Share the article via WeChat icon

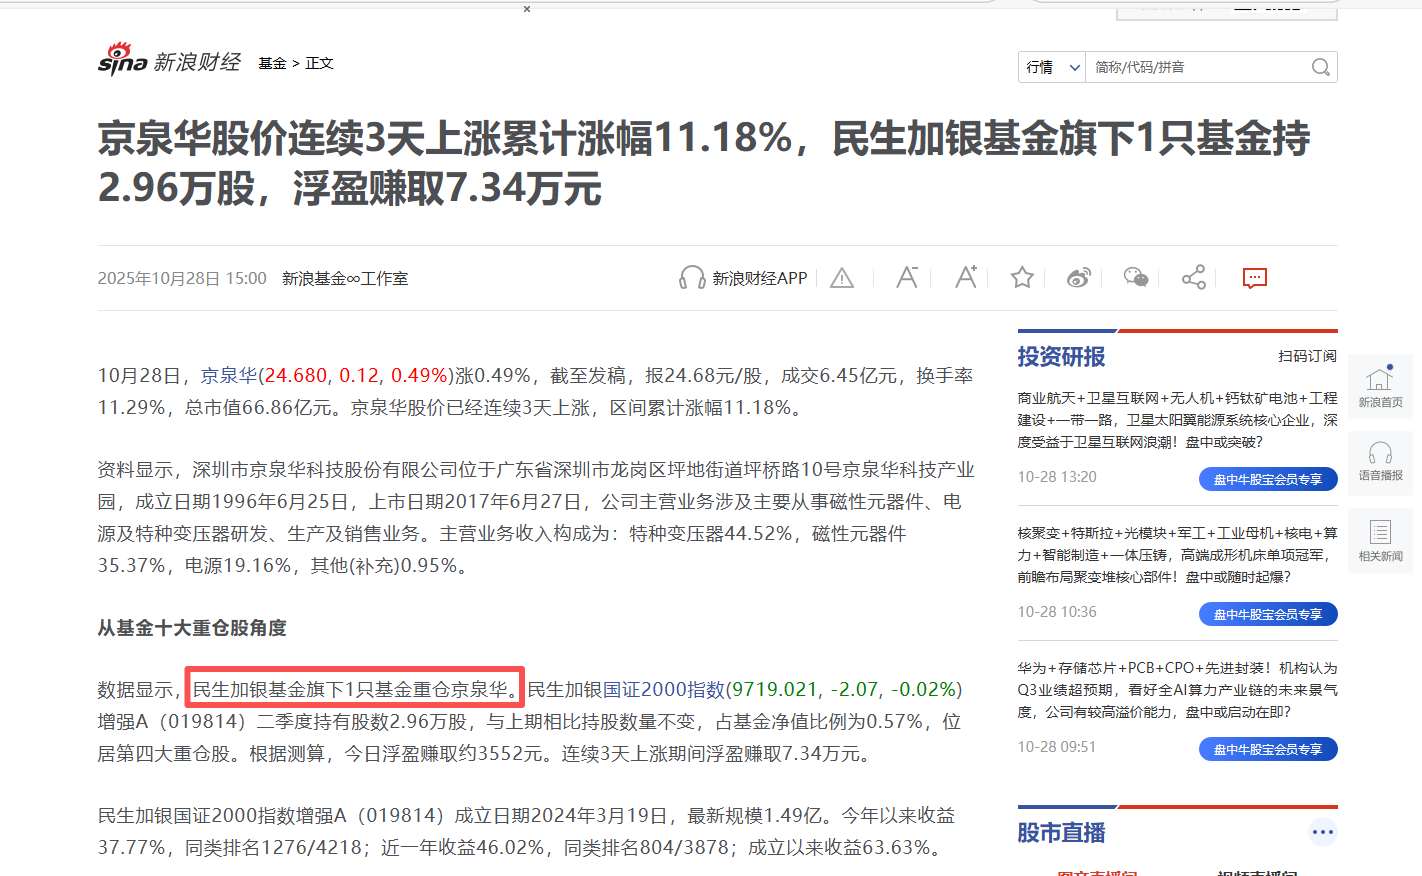tap(1136, 277)
